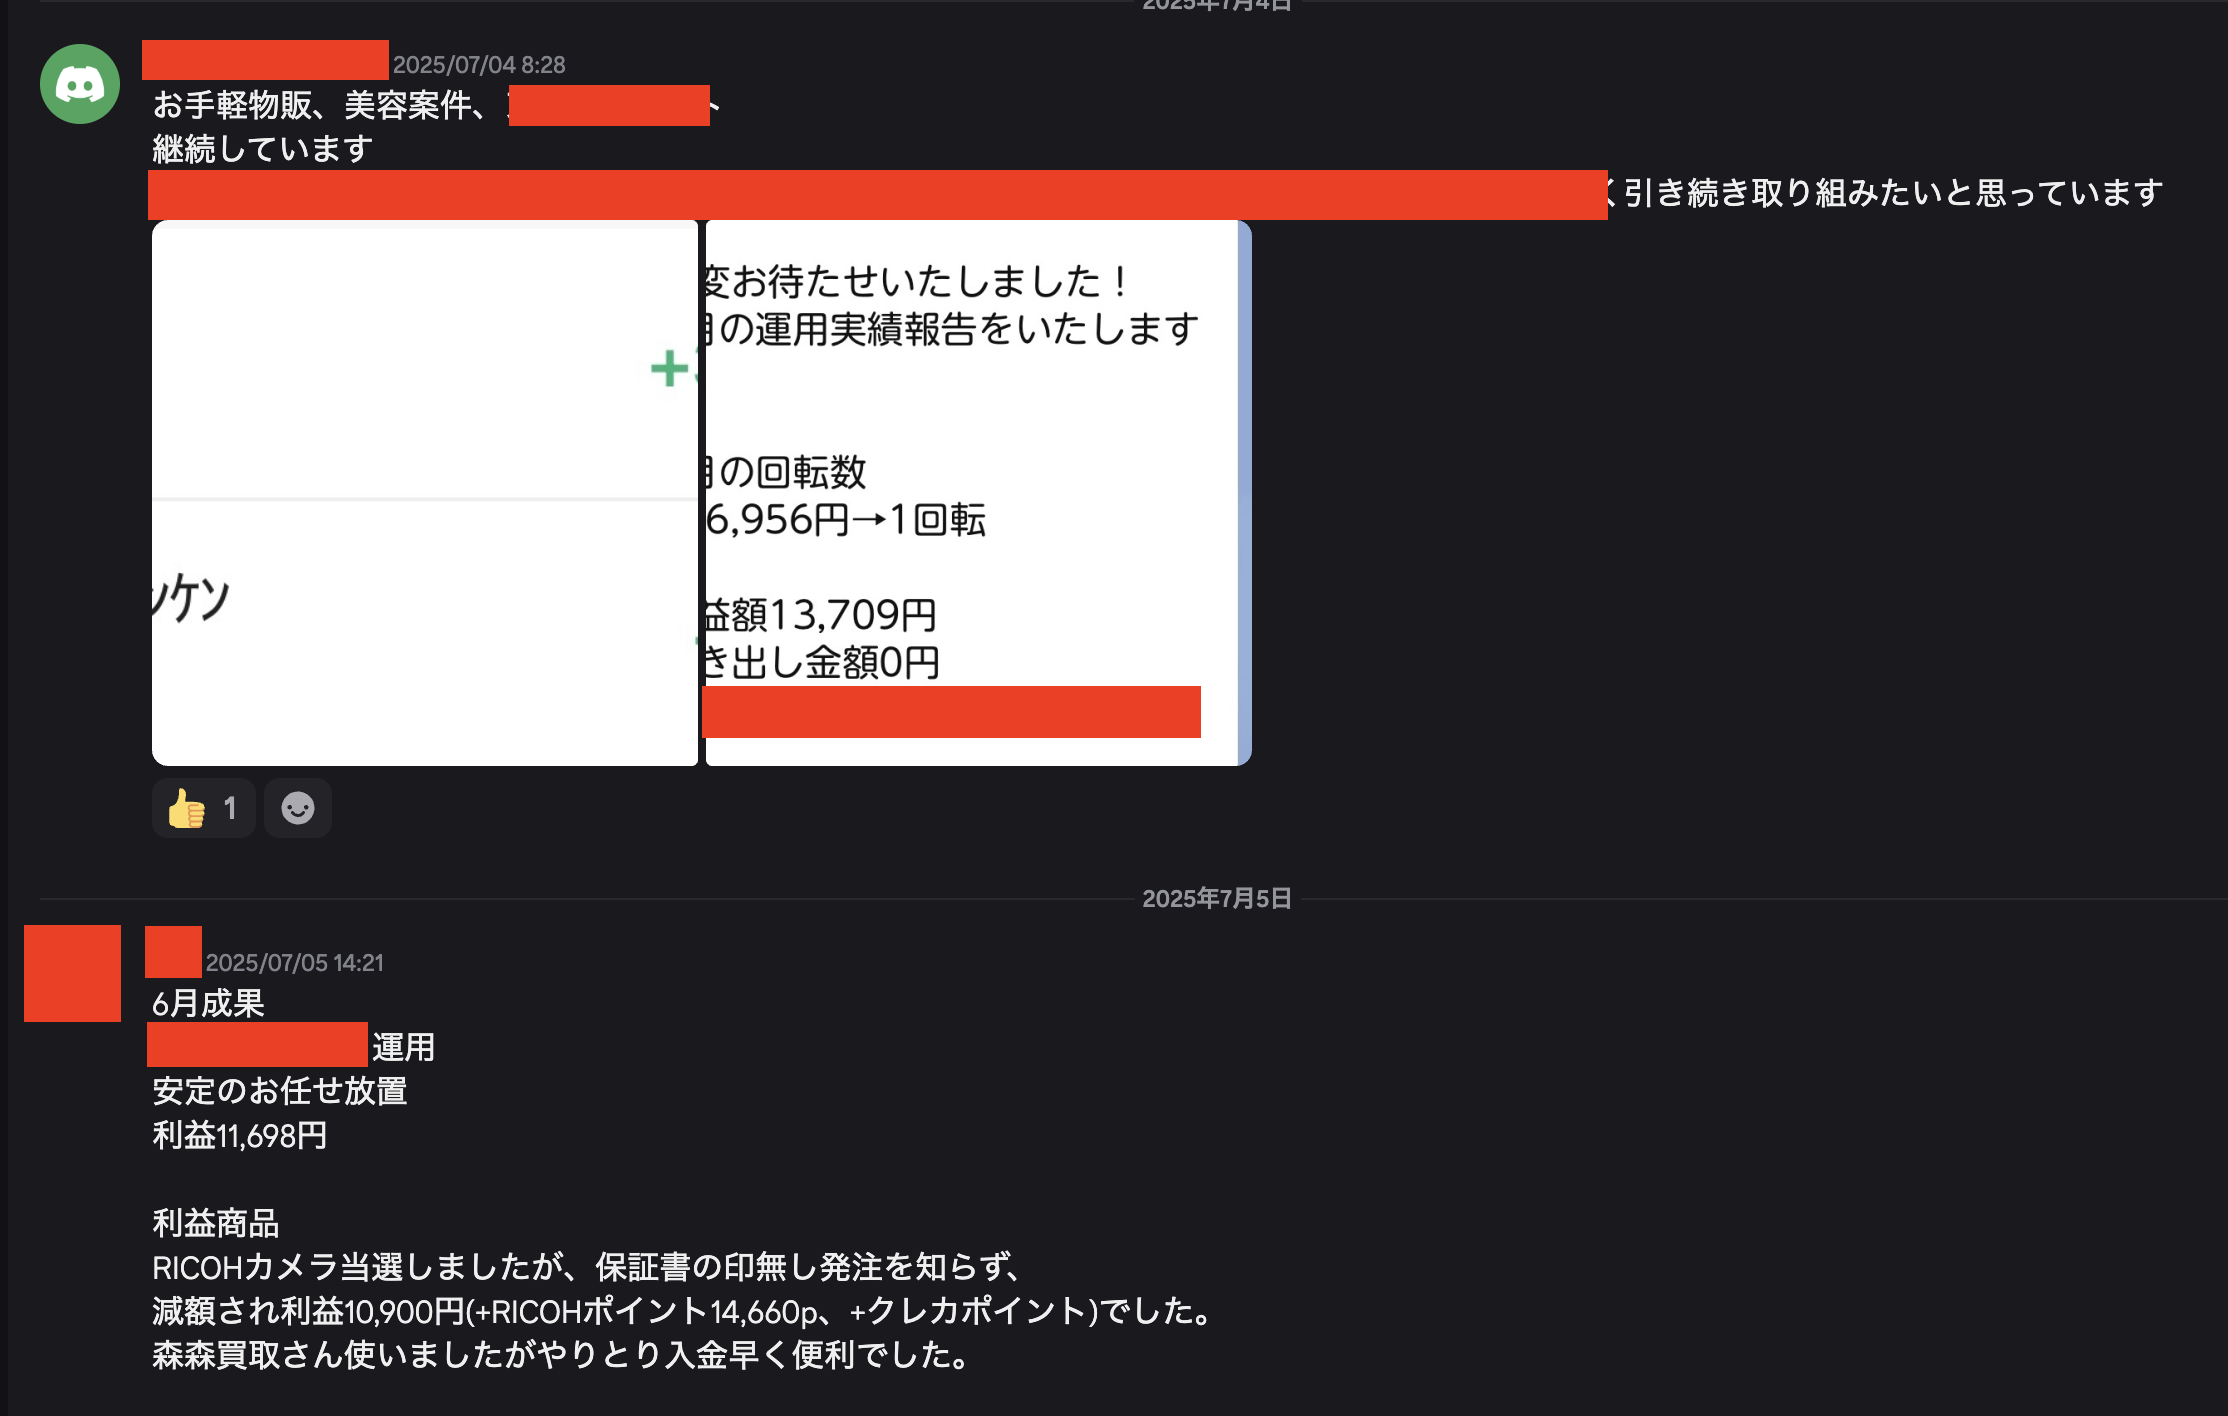Click the 安定のお任せ放置 line
This screenshot has width=2228, height=1416.
click(280, 1091)
